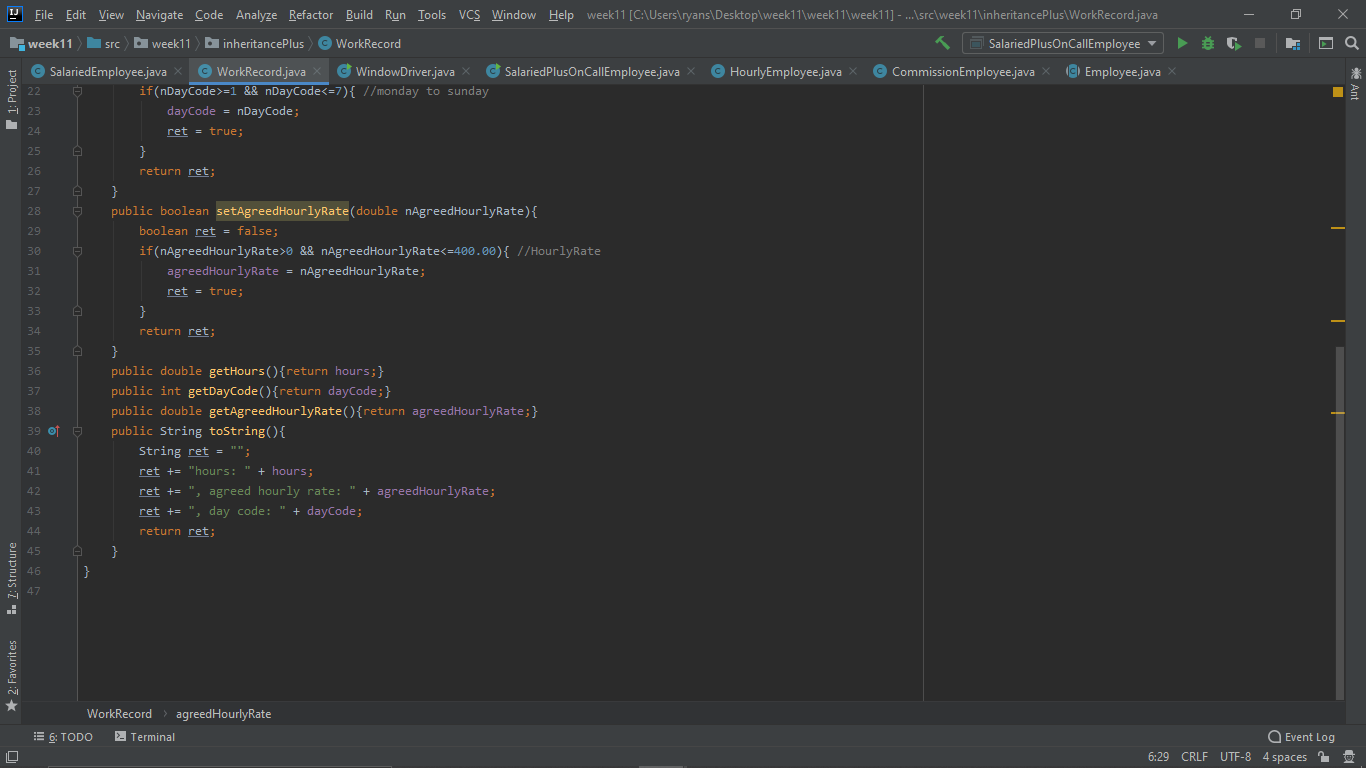Screen dimensions: 1366x768
Task: Click the overriding method gutter icon on toString
Action: (x=53, y=430)
